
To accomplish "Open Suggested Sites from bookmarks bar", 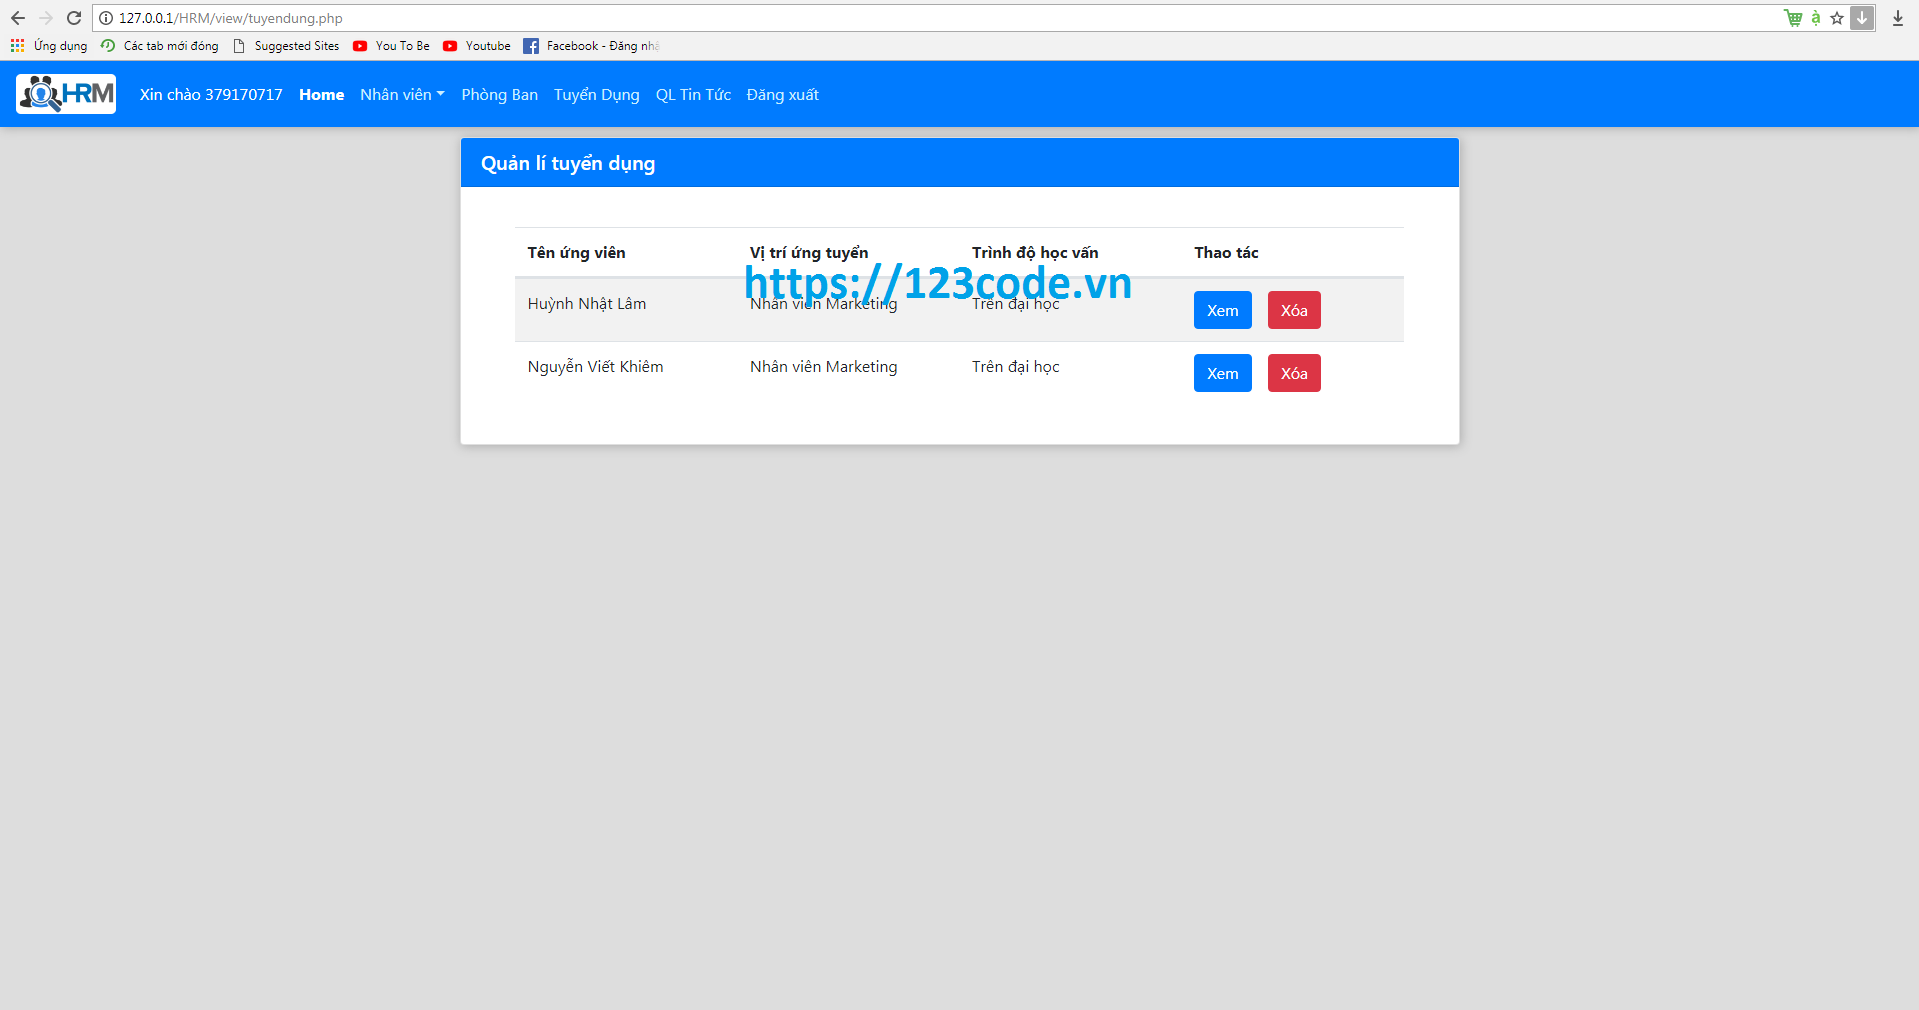I will point(296,46).
